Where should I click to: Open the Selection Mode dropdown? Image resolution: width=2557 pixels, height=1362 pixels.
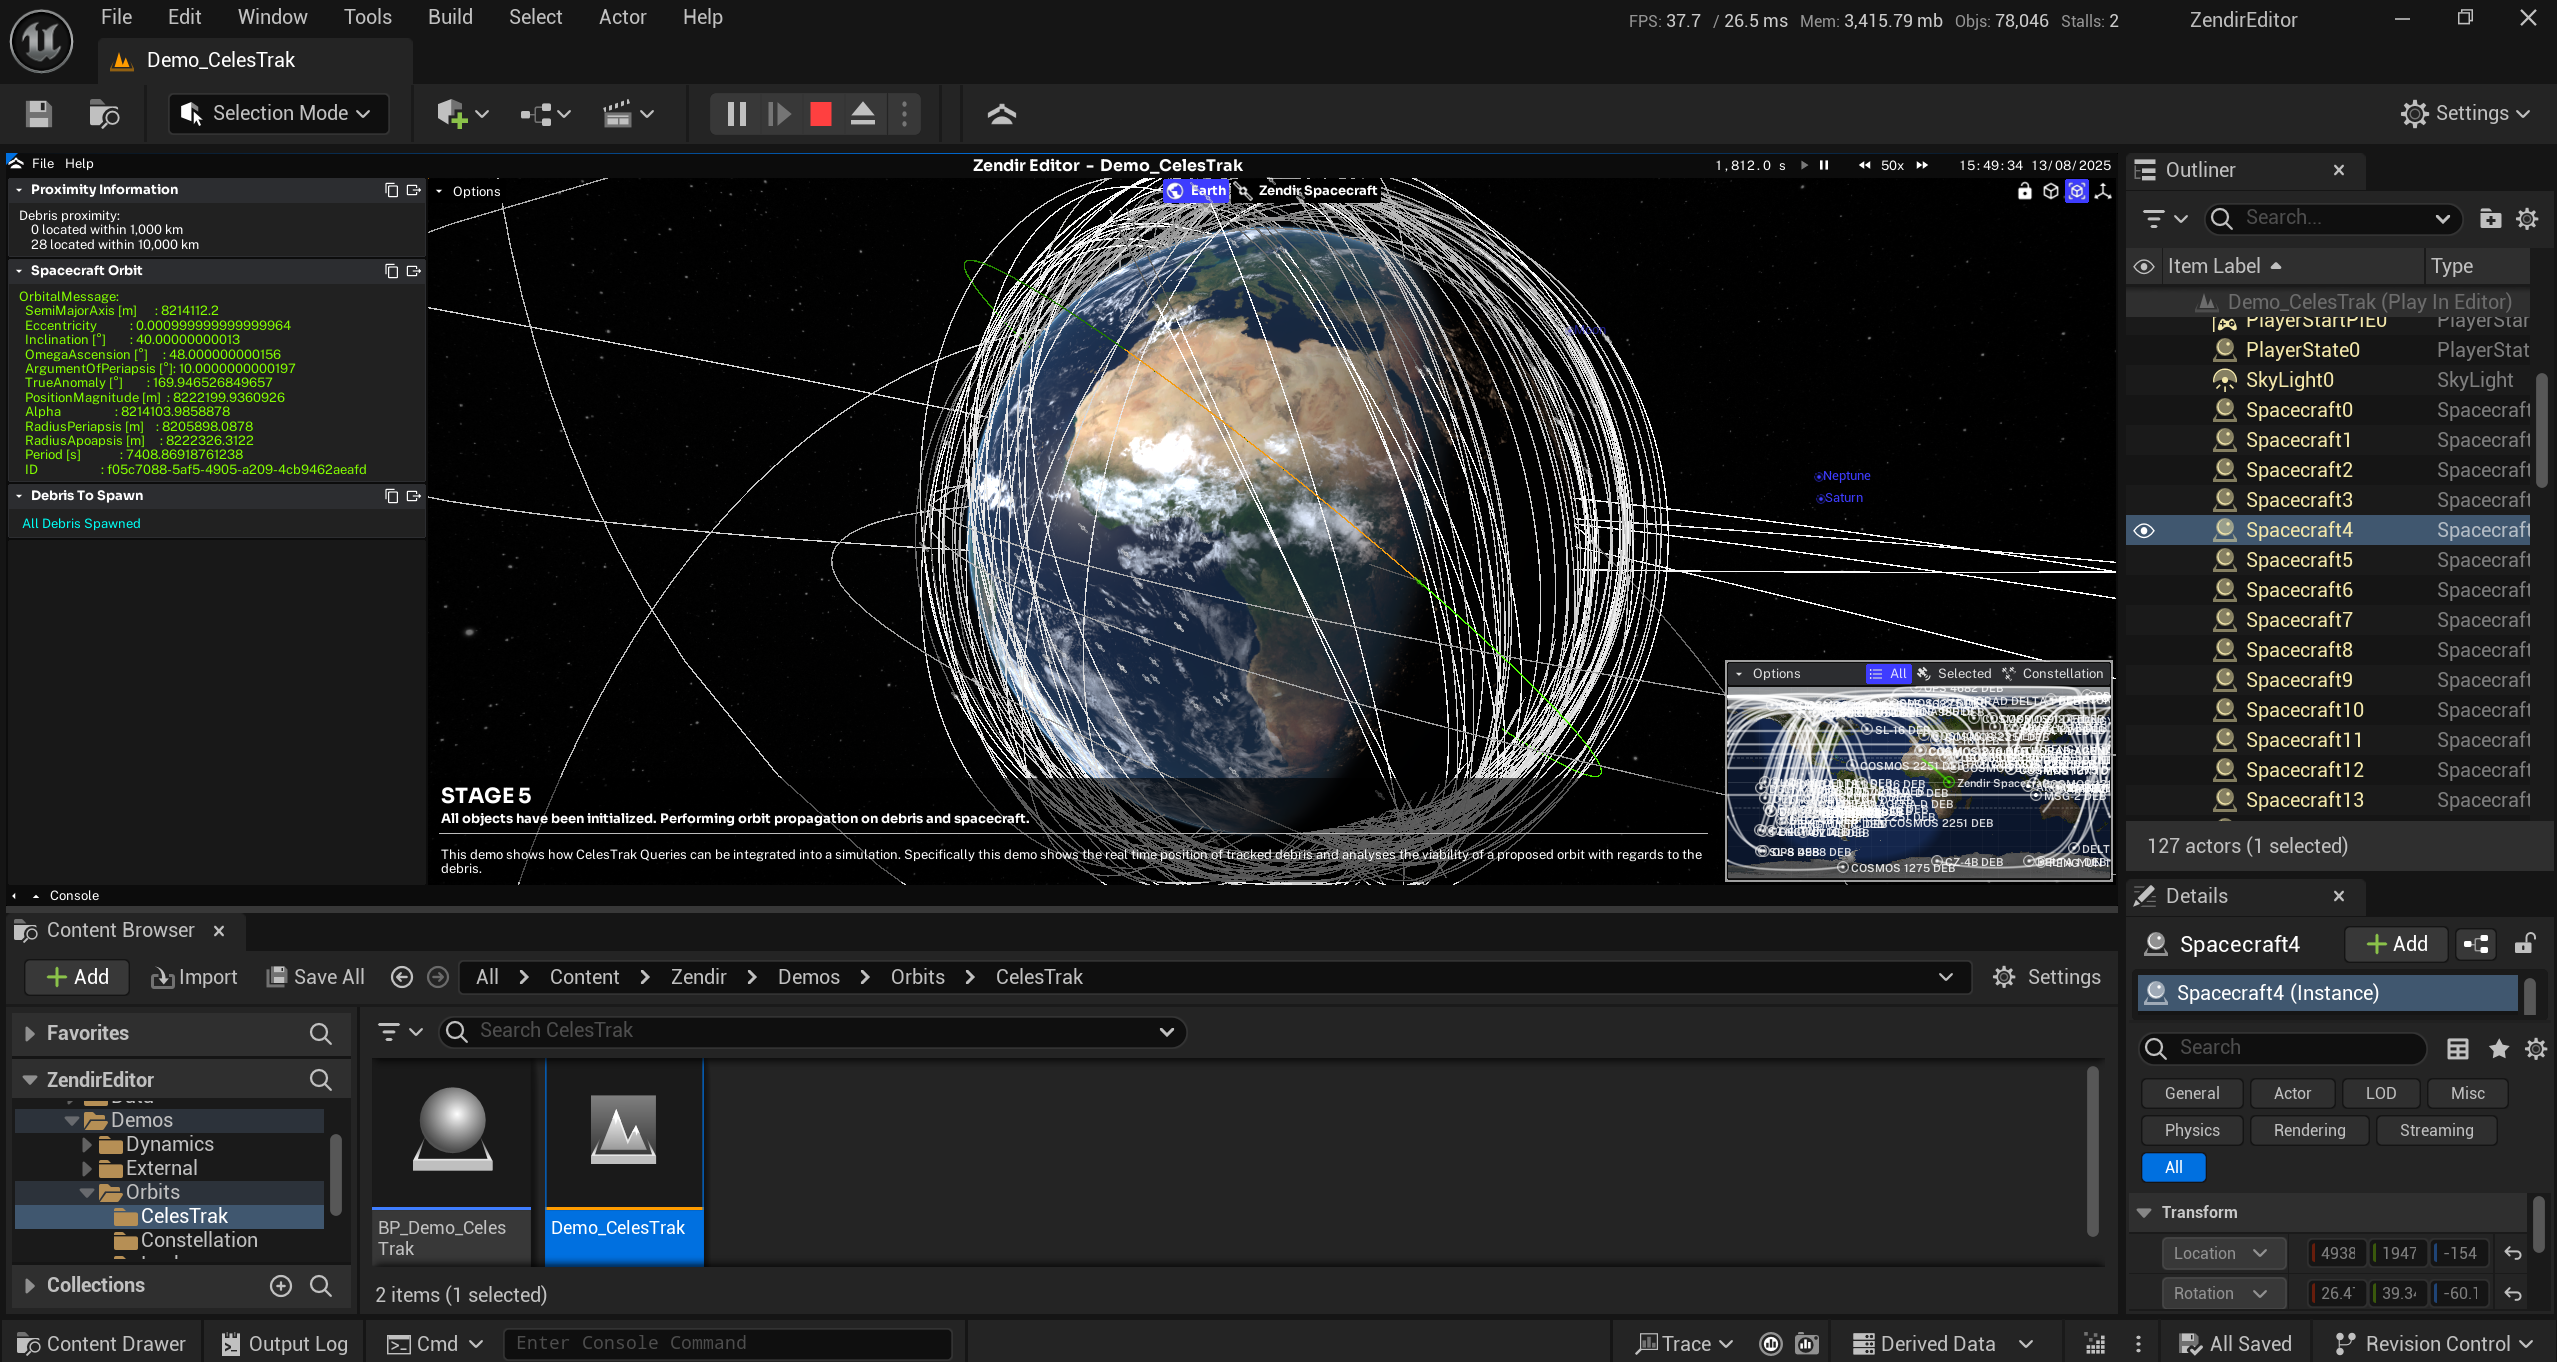(x=278, y=114)
